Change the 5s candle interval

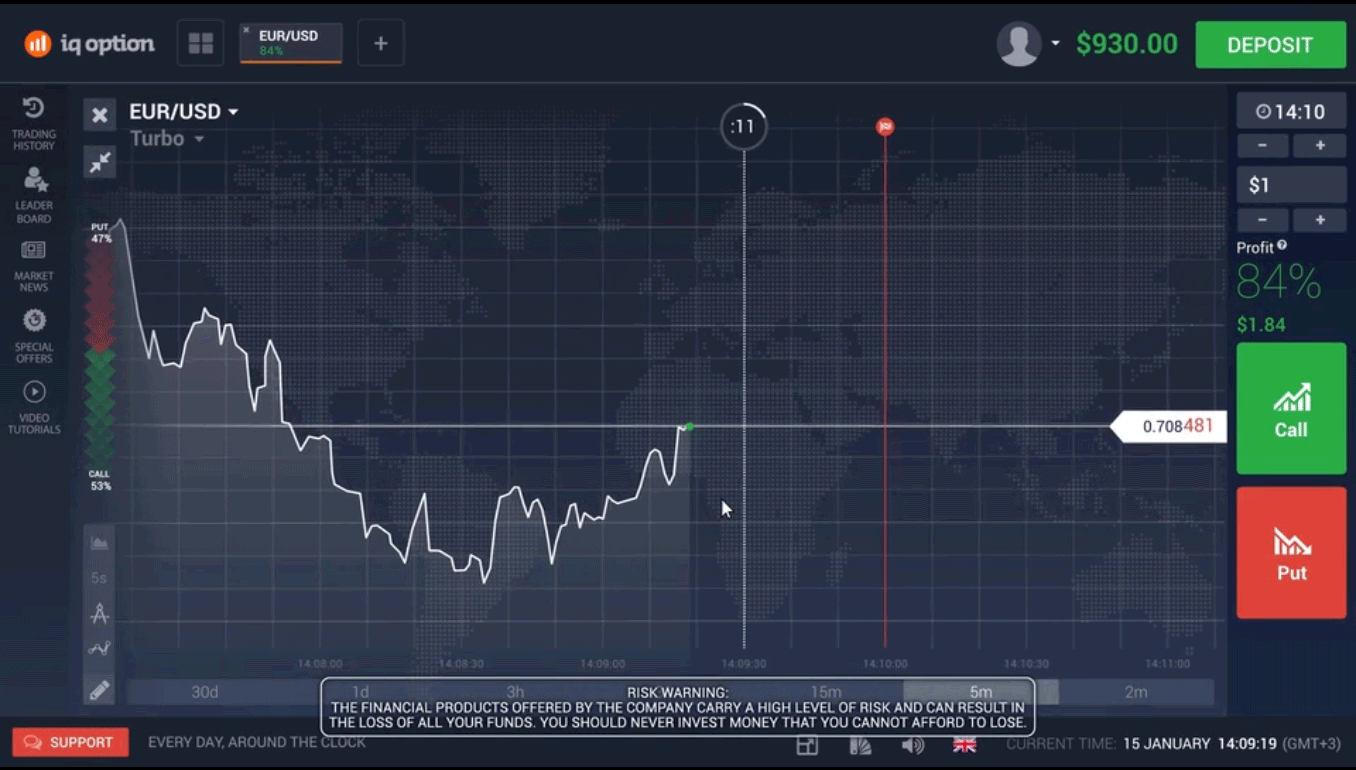pos(99,578)
